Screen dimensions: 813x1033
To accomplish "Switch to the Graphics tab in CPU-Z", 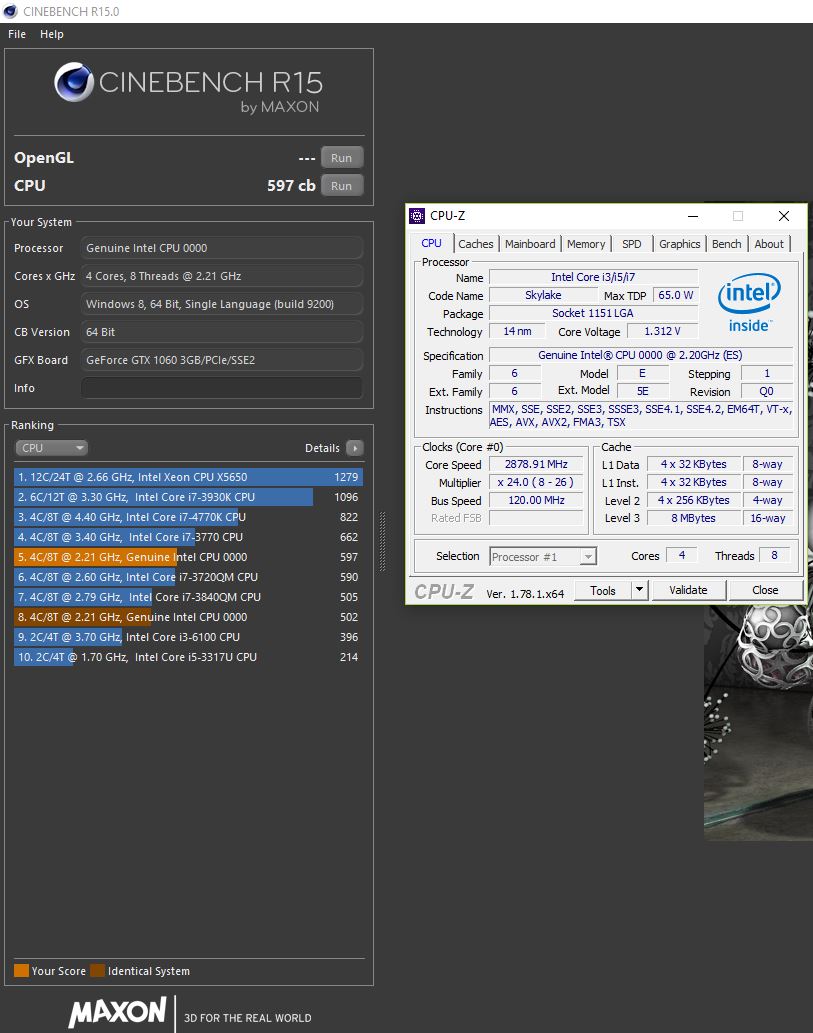I will tap(679, 244).
